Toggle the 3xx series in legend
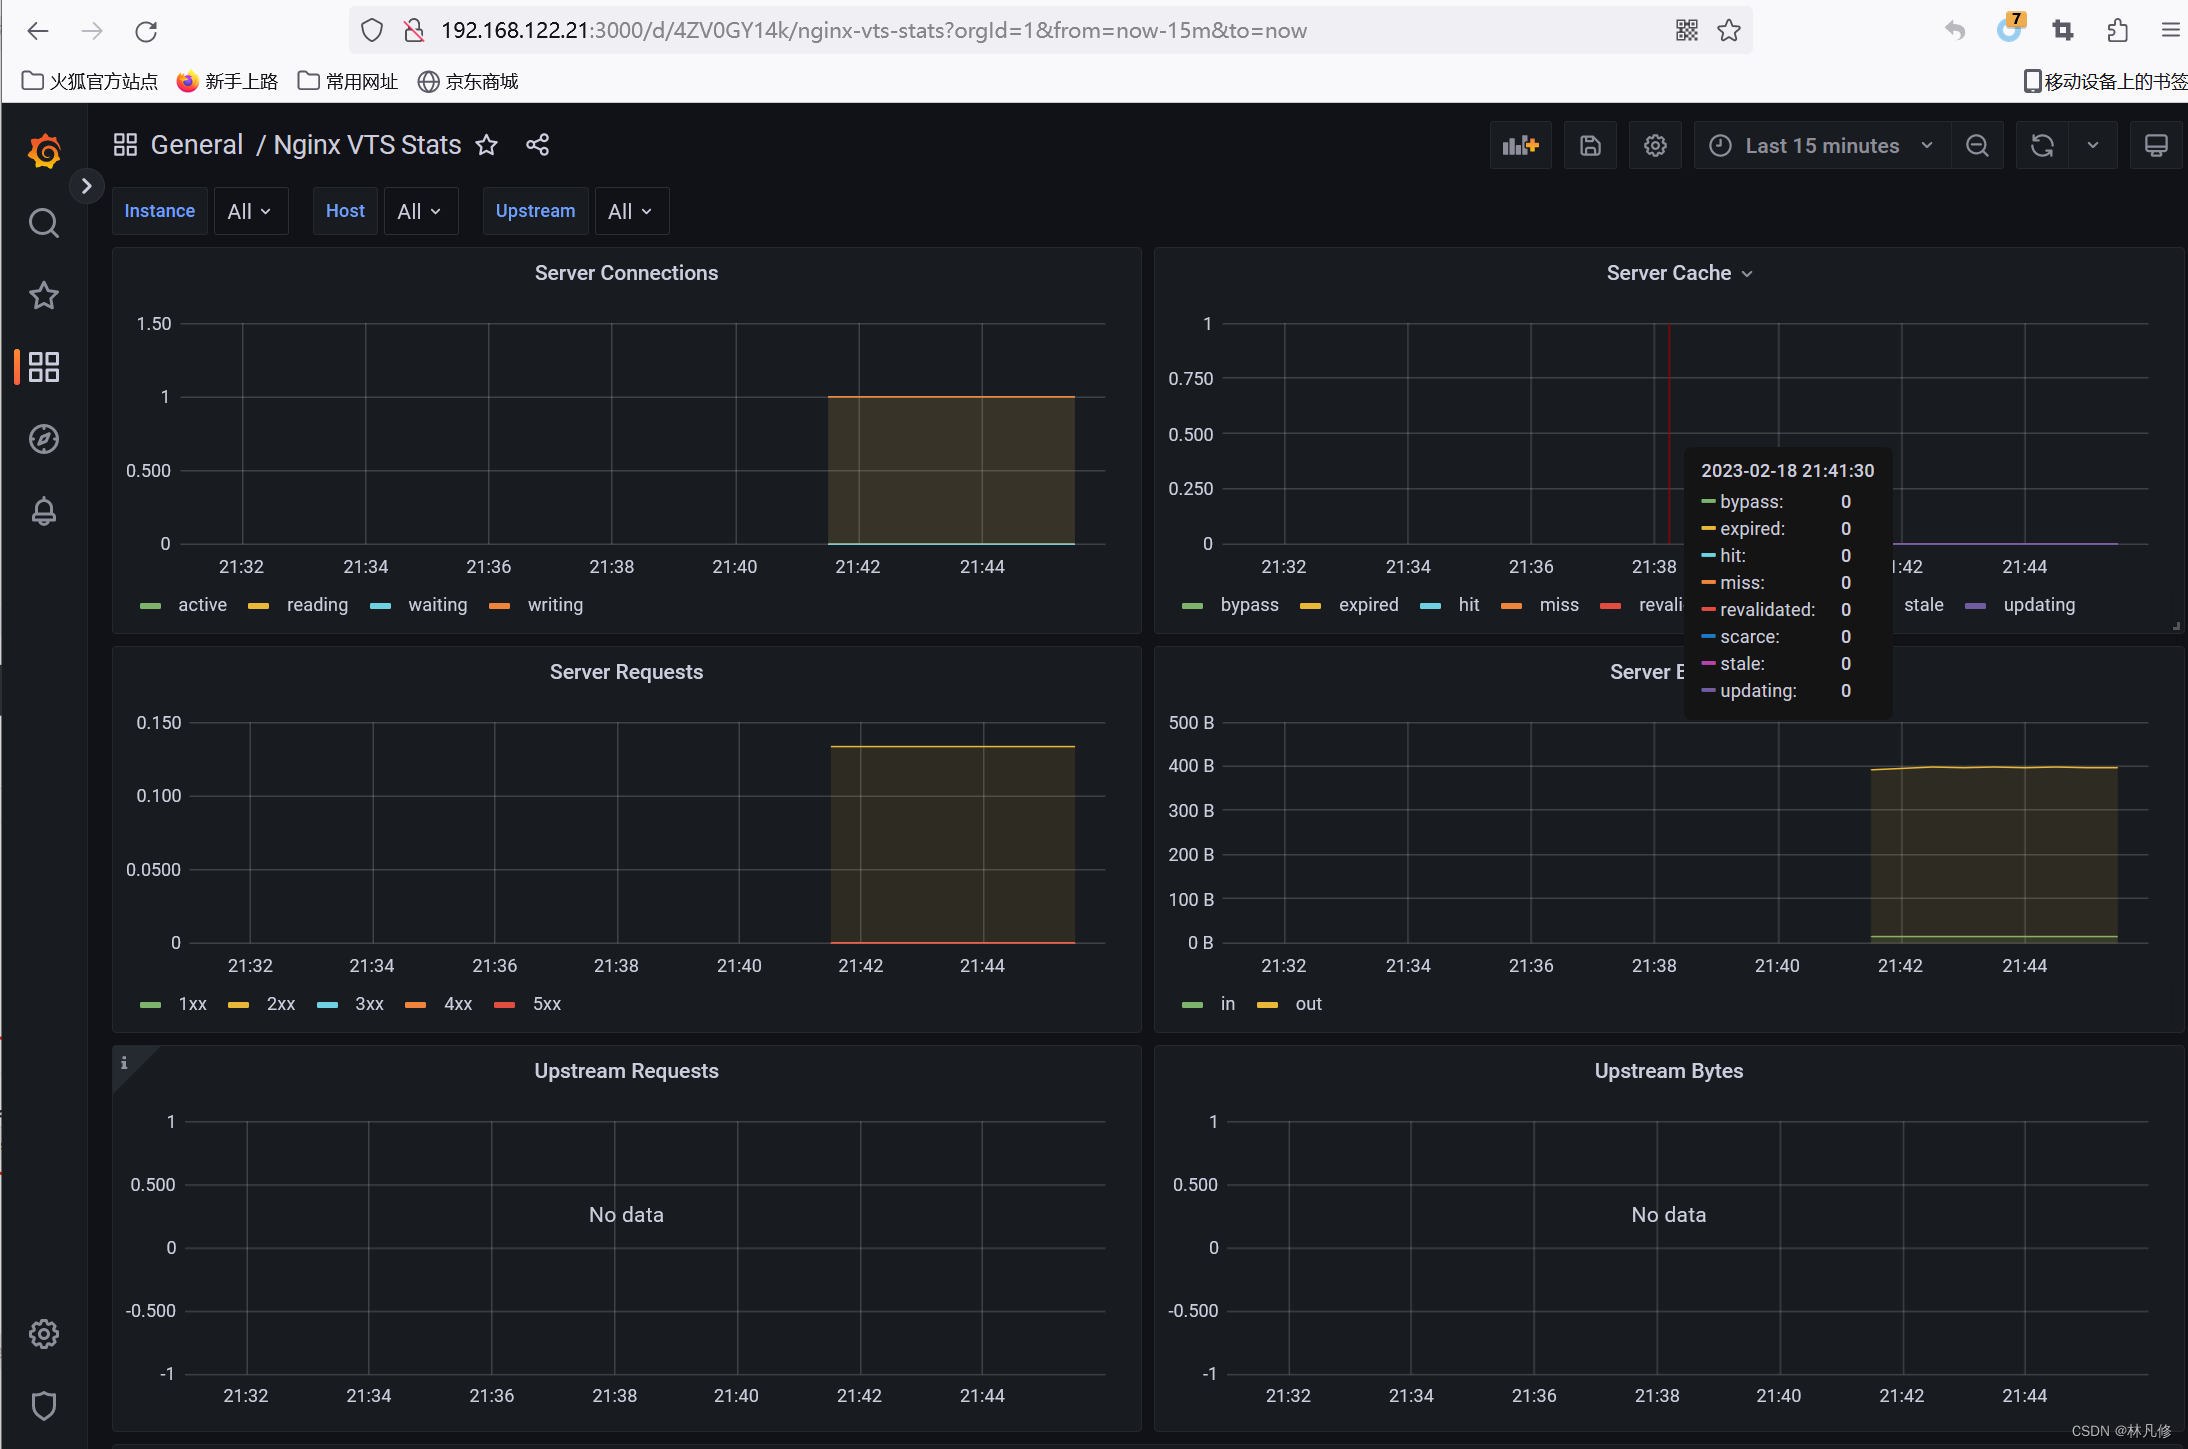 click(369, 1004)
